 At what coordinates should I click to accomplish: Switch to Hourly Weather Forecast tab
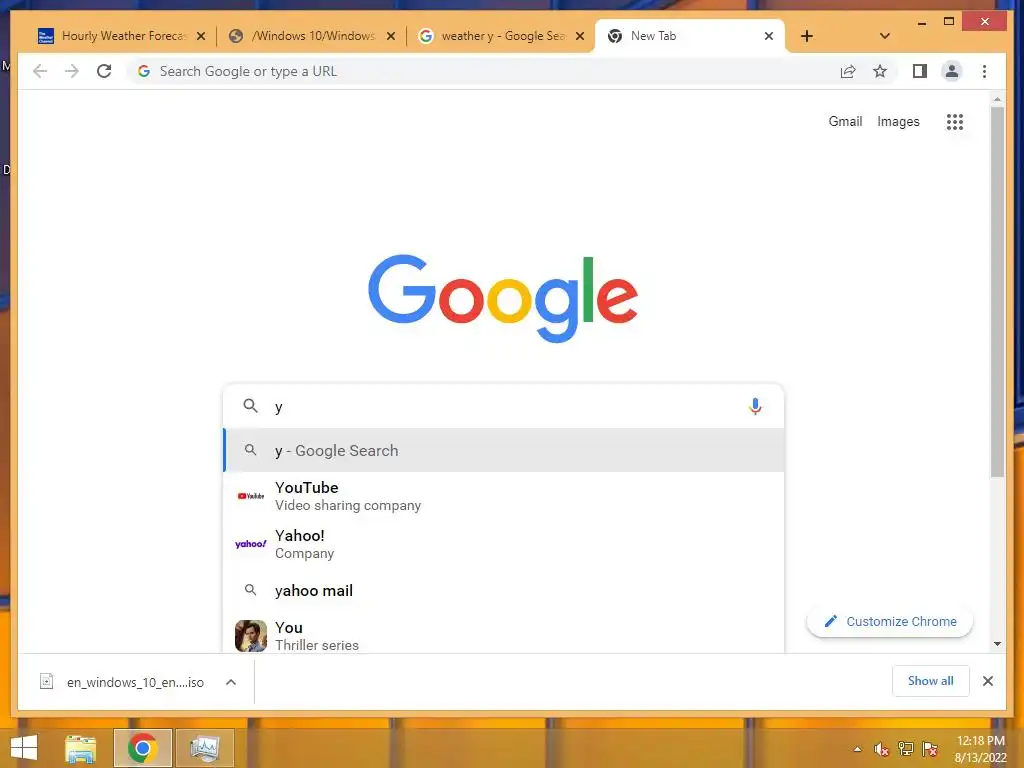122,36
